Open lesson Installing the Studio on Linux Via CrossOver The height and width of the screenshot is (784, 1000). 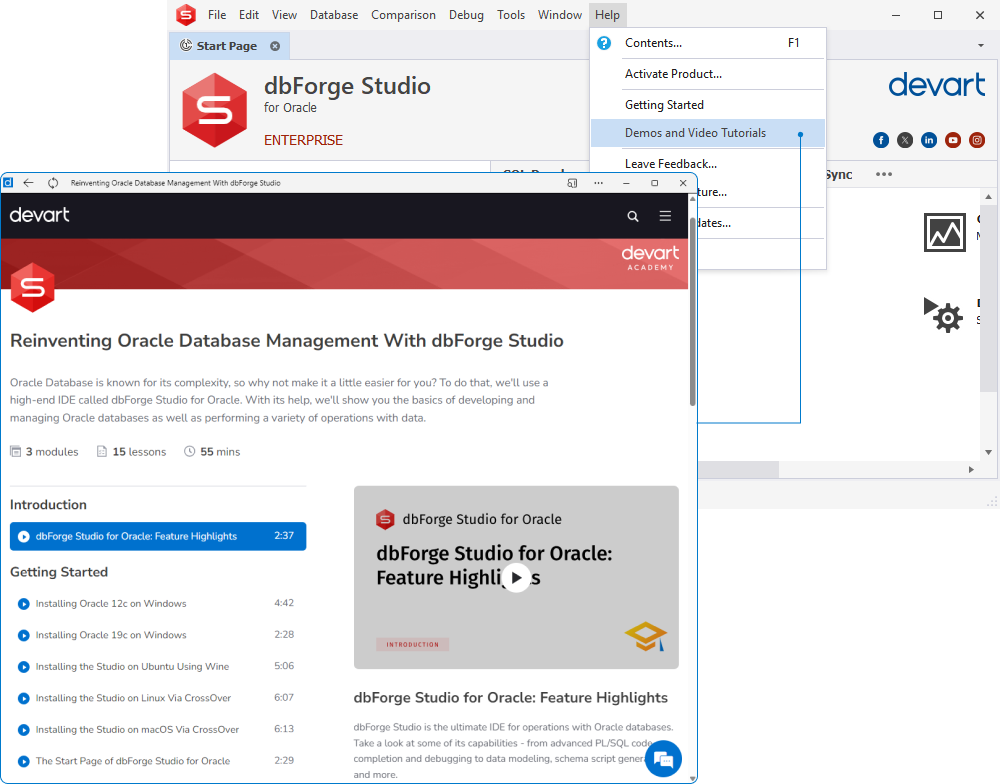tap(158, 698)
